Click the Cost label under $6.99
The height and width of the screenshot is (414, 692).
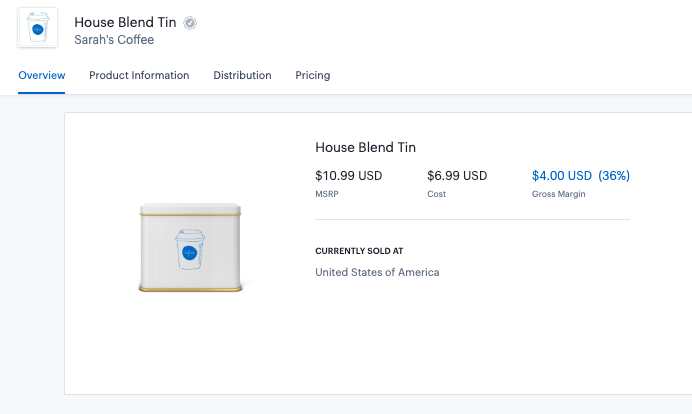point(436,194)
